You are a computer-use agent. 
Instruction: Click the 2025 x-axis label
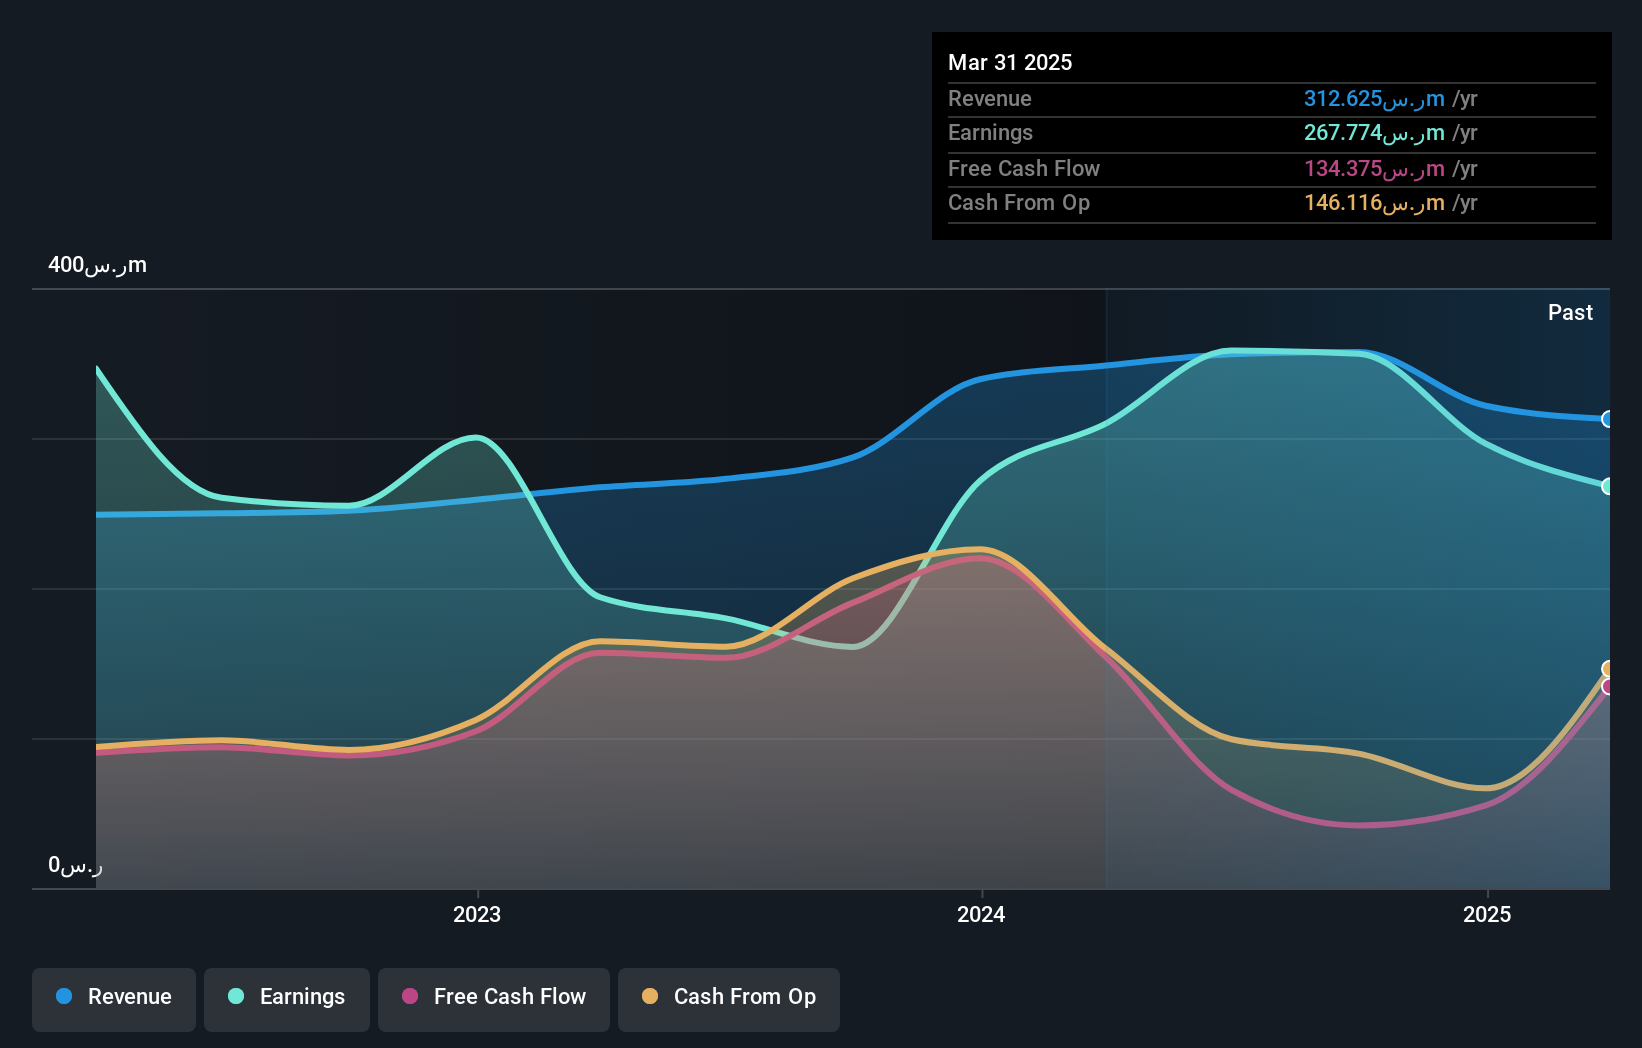click(1487, 914)
